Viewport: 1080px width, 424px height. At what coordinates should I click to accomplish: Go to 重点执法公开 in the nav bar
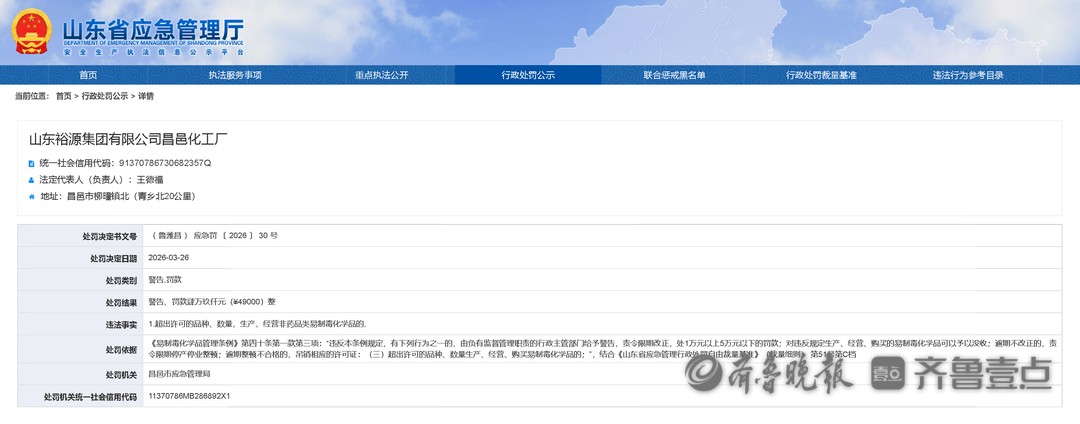pos(381,75)
